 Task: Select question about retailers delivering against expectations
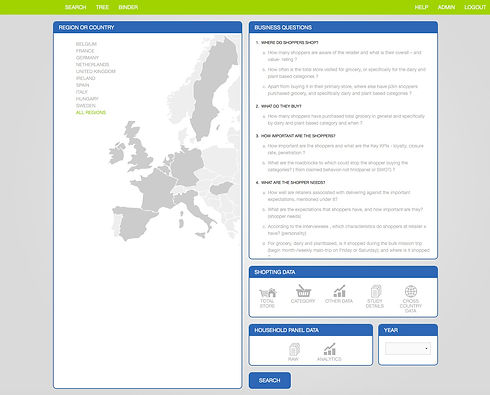pyautogui.click(x=339, y=196)
